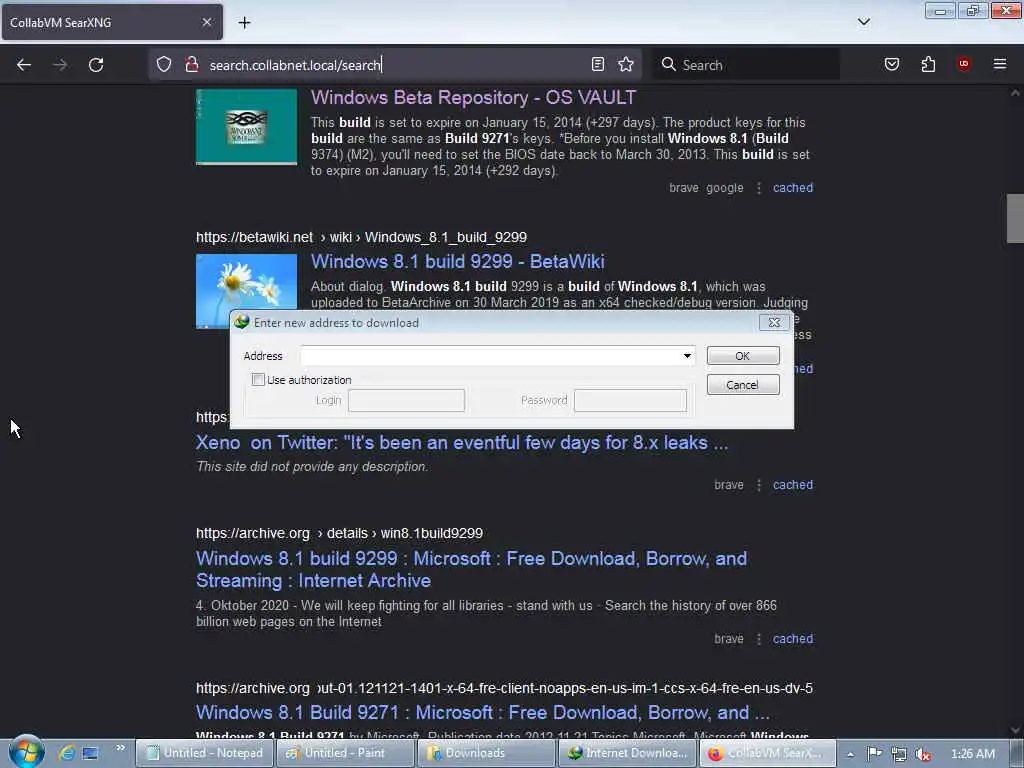Toggle reader view icon in address bar
Image resolution: width=1024 pixels, height=768 pixels.
598,64
